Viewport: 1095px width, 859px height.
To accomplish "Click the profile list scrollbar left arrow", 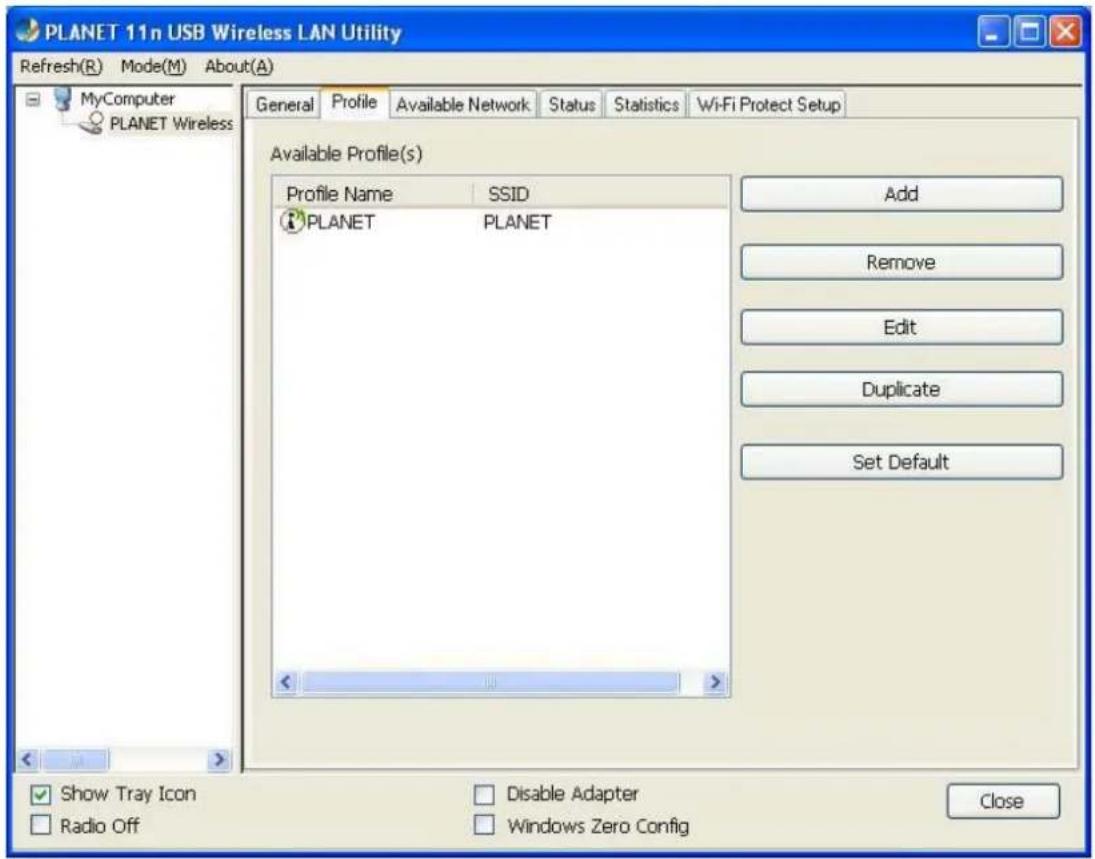I will 286,682.
